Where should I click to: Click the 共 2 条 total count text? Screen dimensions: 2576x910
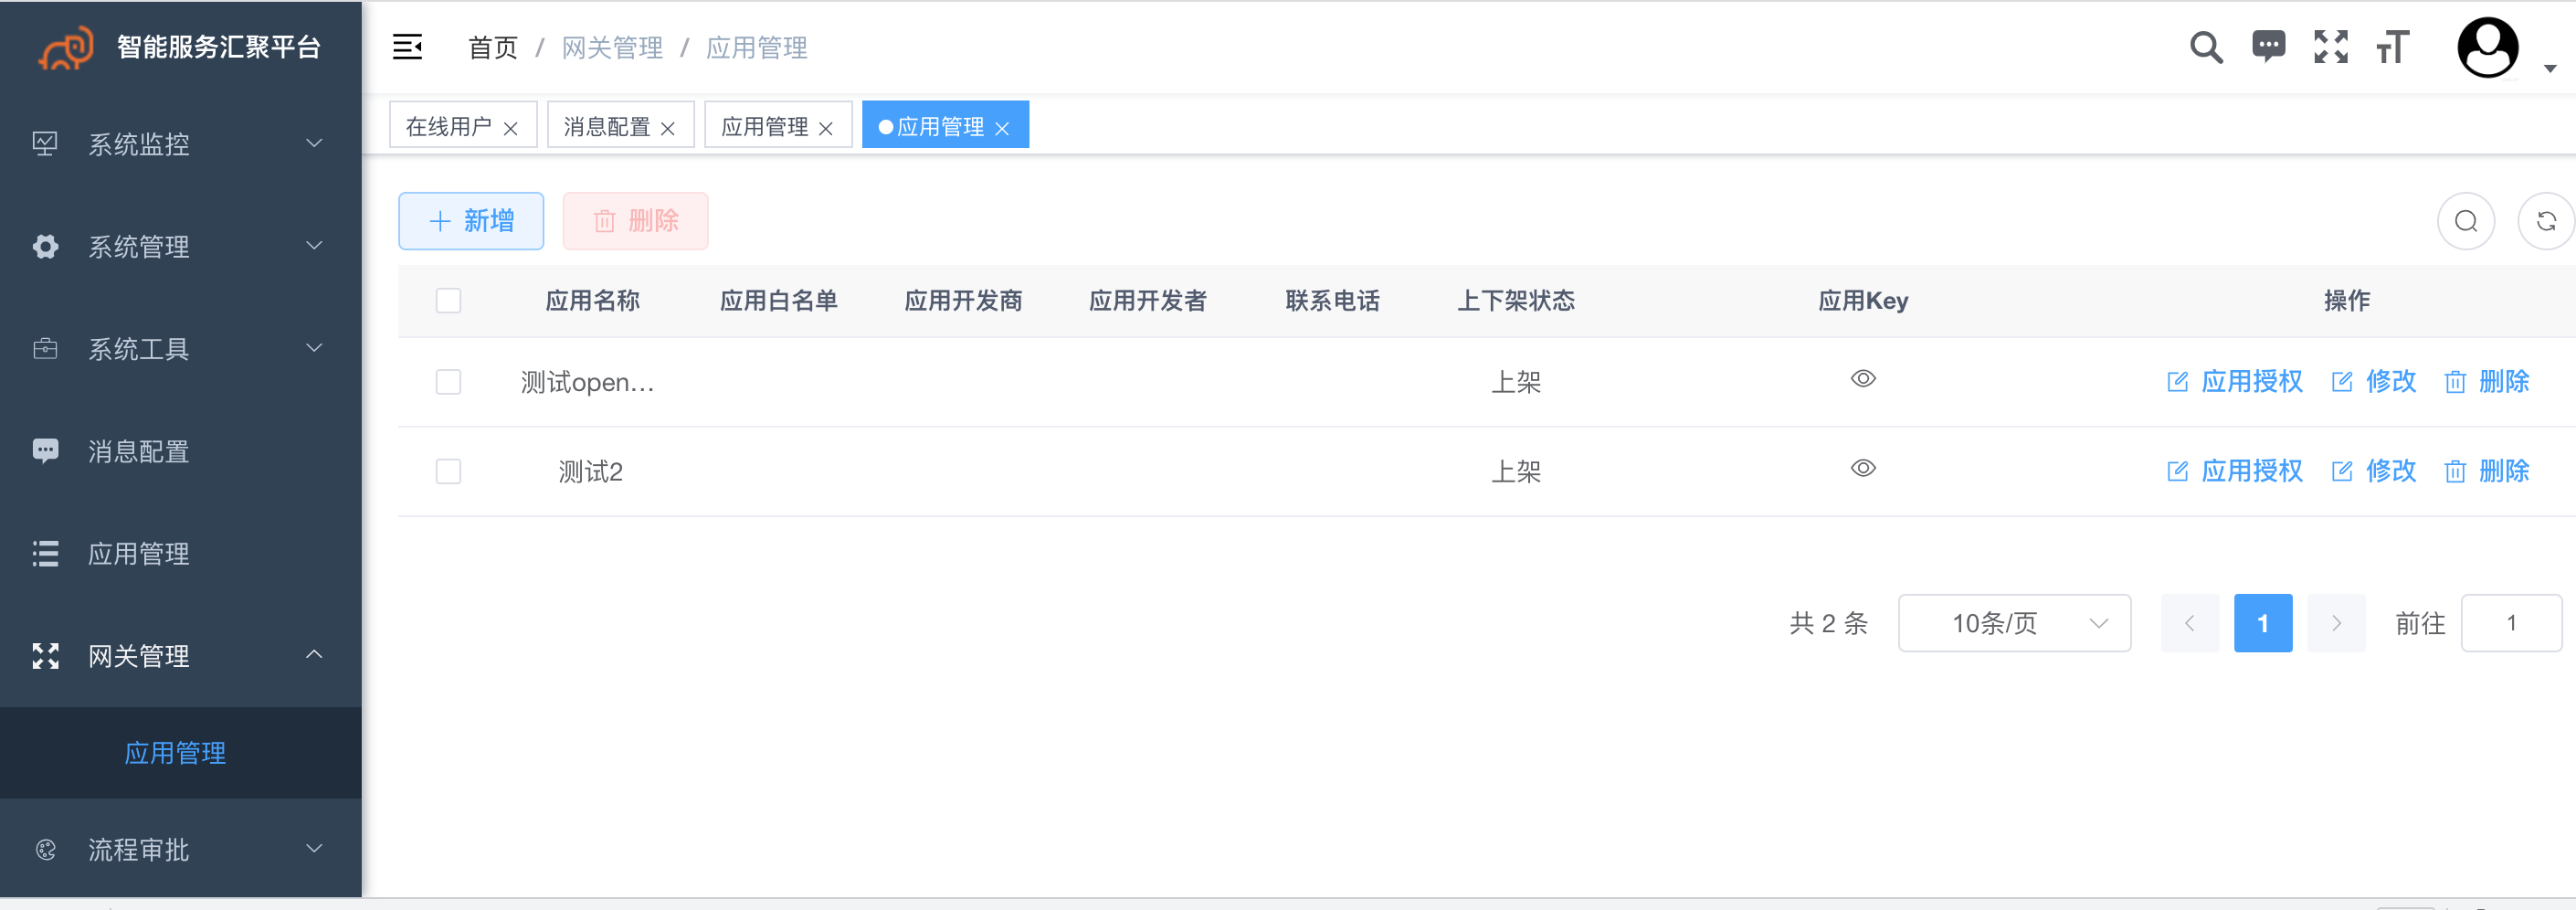[x=1828, y=623]
